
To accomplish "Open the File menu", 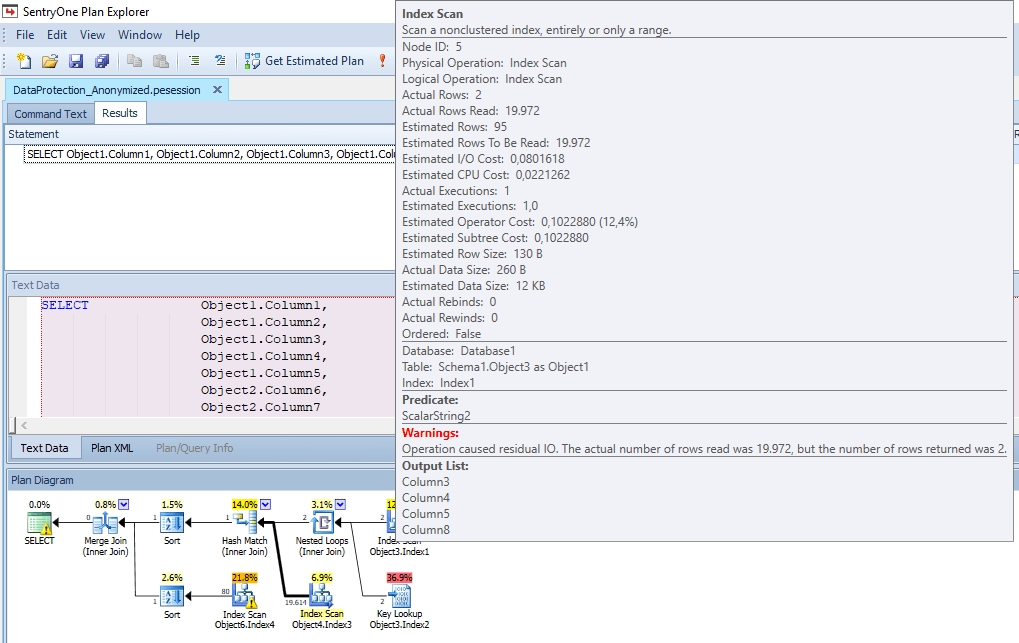I will point(25,35).
